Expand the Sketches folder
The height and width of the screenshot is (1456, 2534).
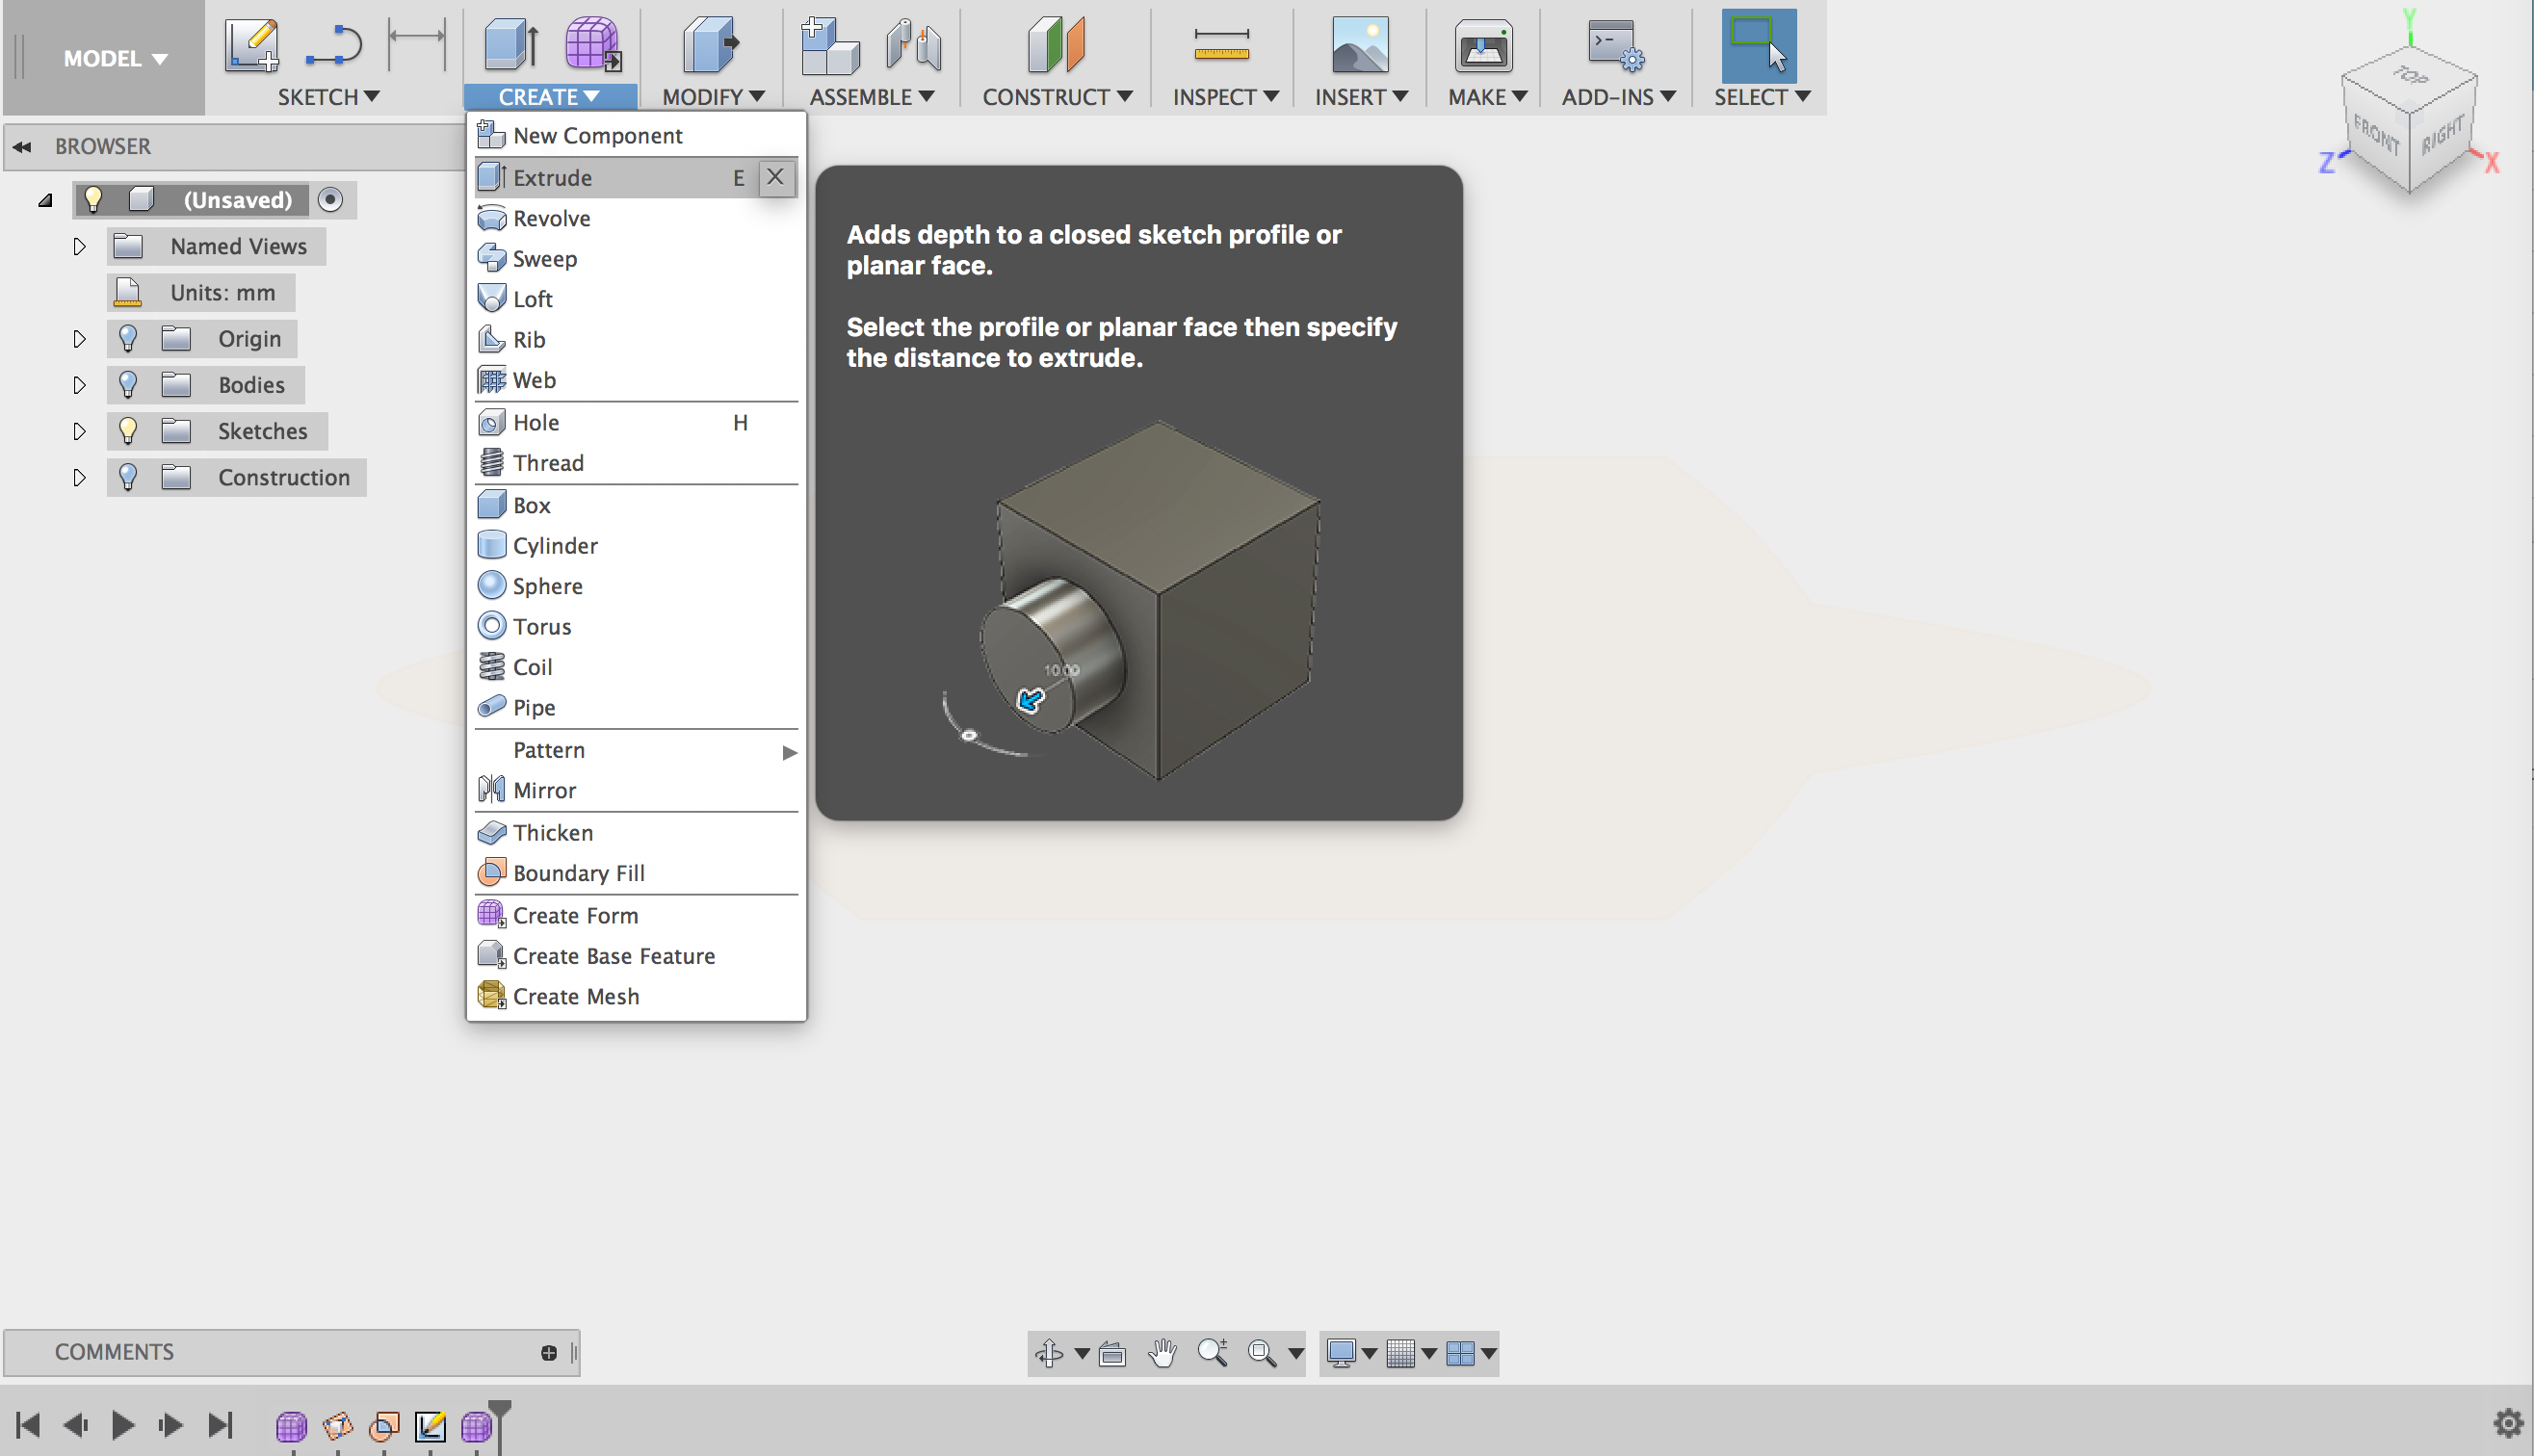pos(79,431)
